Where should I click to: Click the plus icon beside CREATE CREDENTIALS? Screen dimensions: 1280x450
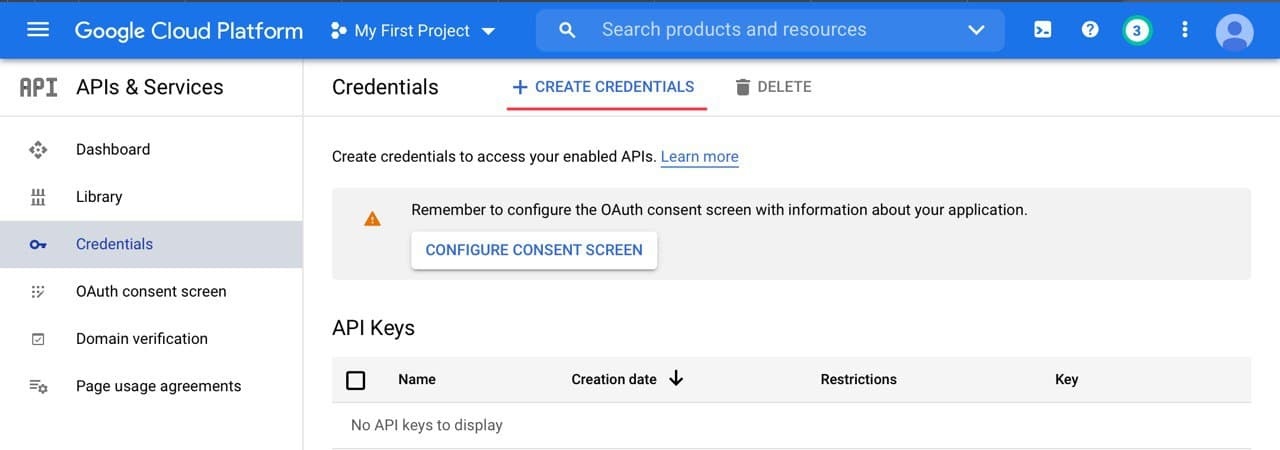point(519,87)
